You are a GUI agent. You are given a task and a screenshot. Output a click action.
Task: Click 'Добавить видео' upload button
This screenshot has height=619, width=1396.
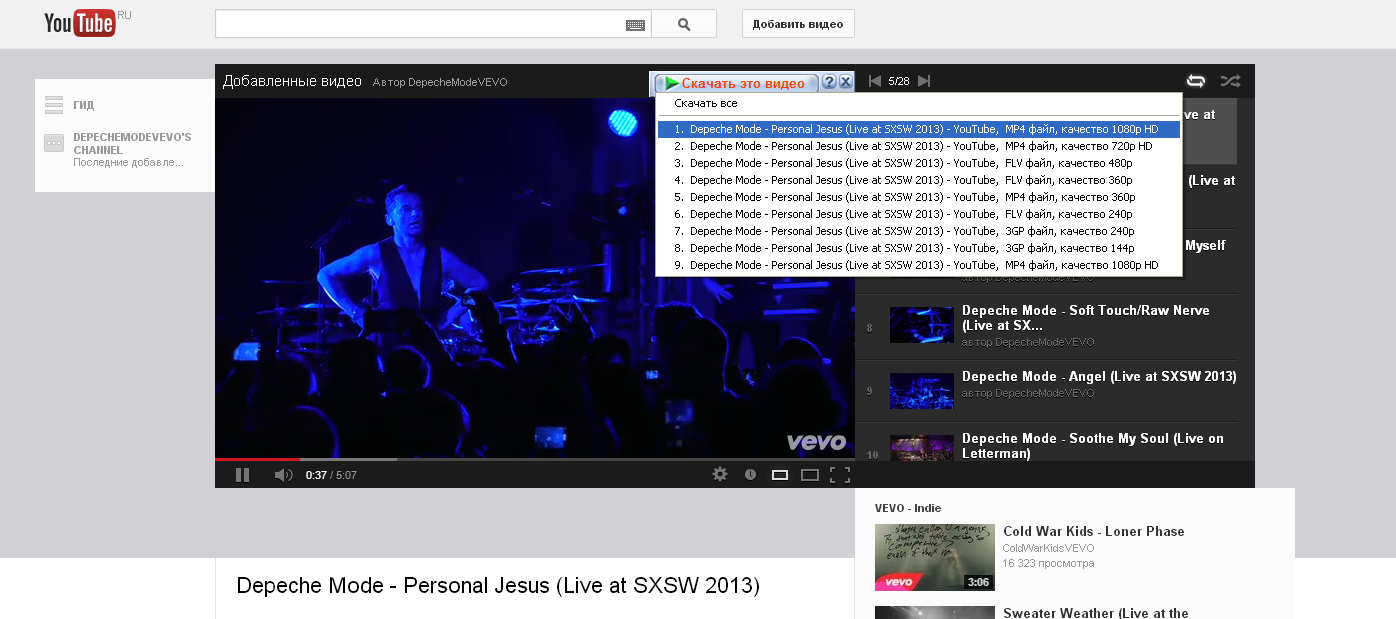[798, 24]
